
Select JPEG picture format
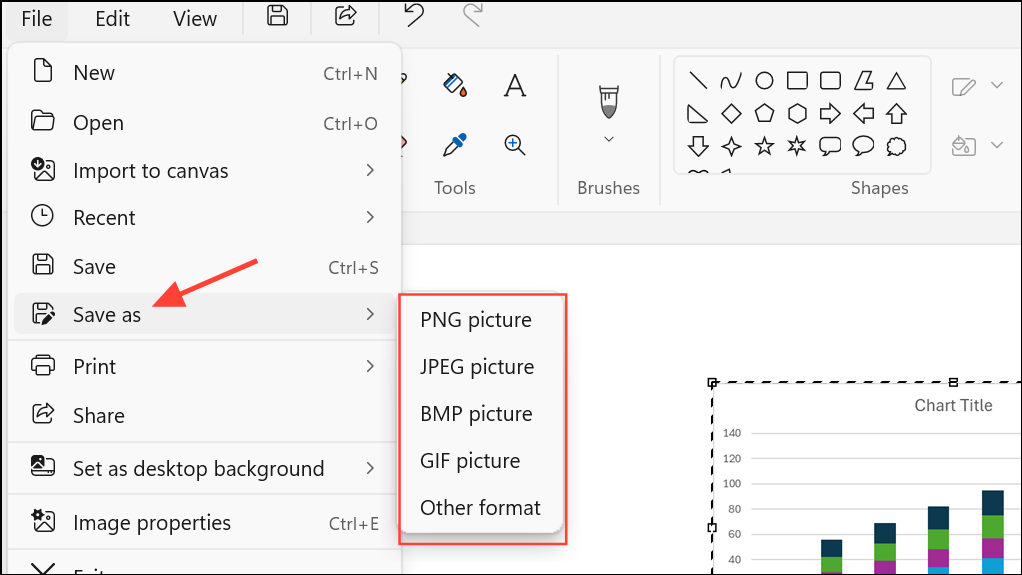pos(477,367)
